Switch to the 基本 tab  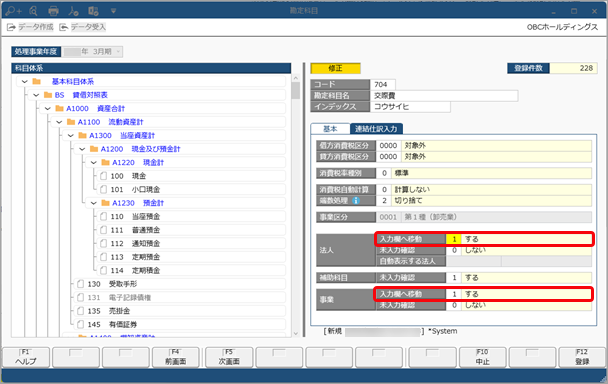(x=330, y=129)
